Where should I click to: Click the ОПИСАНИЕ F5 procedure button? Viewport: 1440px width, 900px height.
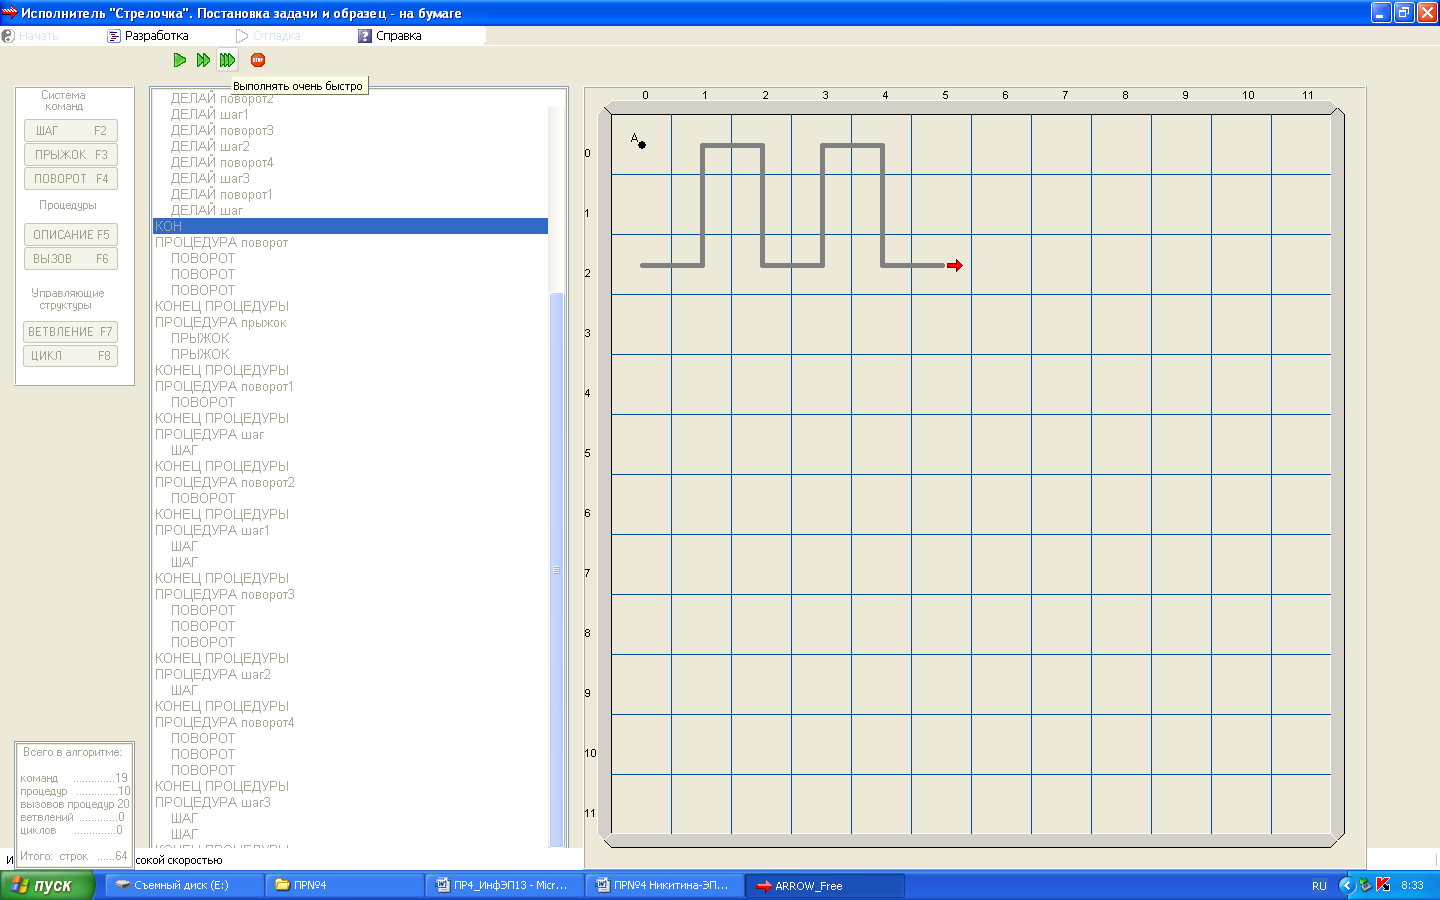71,235
